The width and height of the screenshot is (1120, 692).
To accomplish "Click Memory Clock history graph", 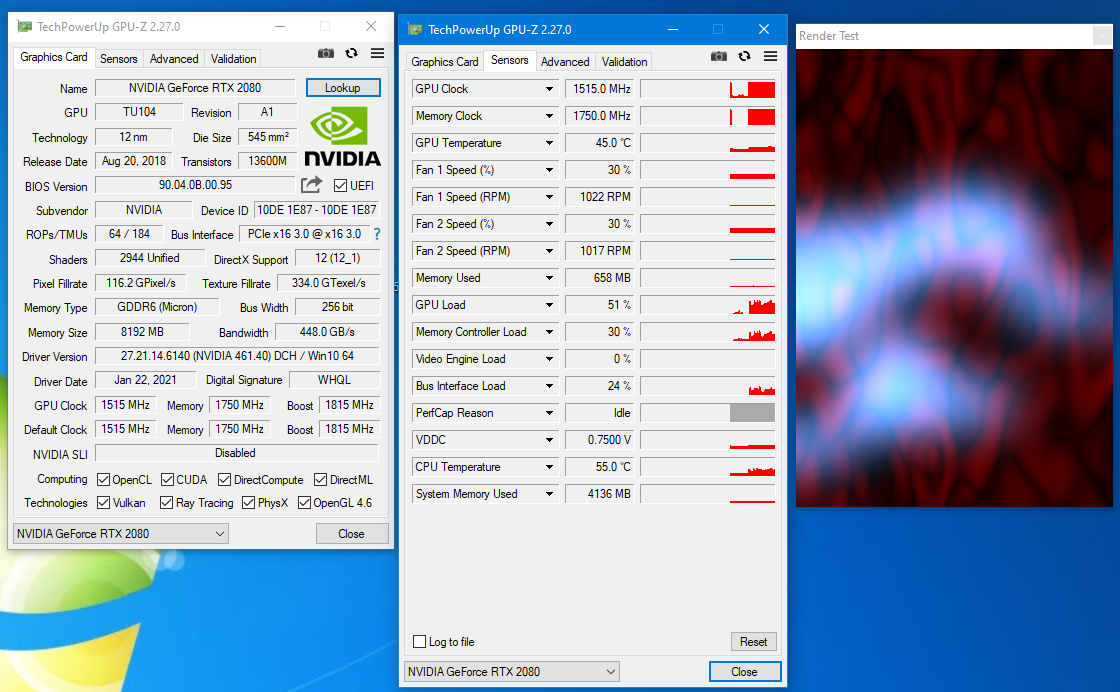I will [707, 116].
